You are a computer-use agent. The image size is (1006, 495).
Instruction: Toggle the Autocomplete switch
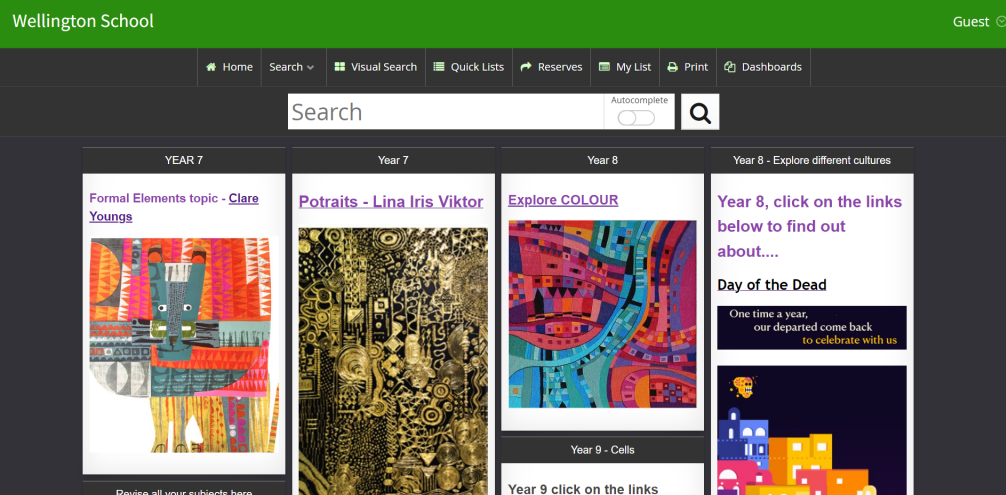pyautogui.click(x=636, y=118)
